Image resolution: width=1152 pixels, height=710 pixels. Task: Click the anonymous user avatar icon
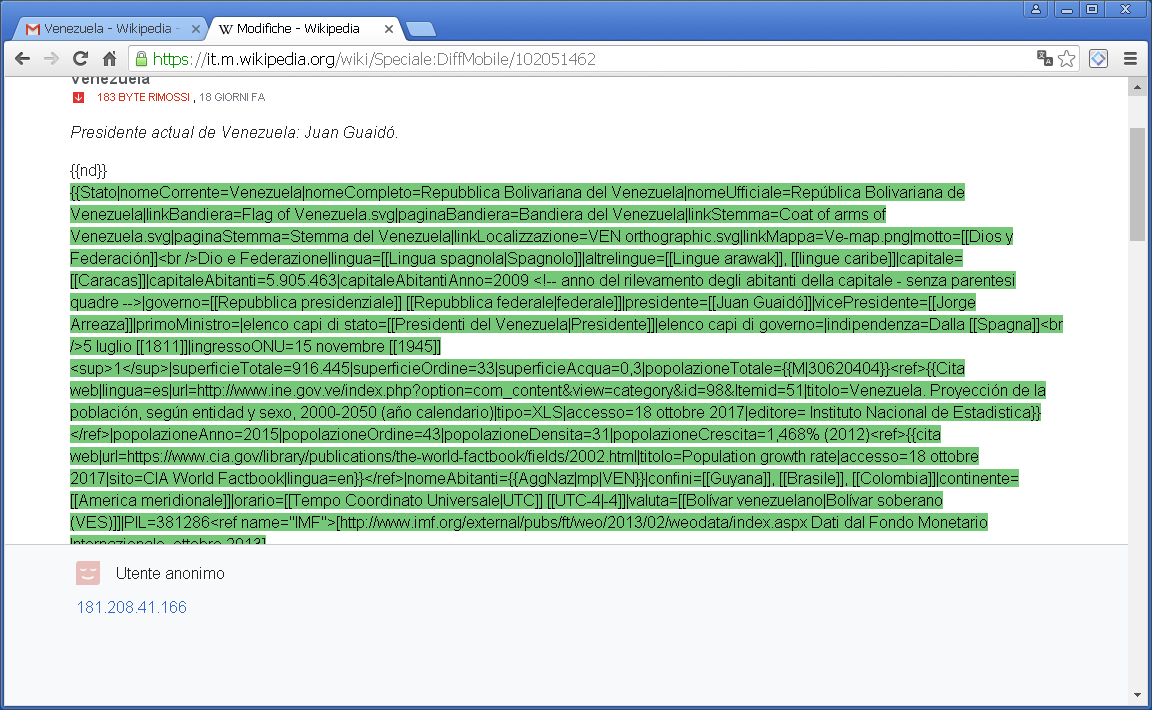click(x=88, y=573)
